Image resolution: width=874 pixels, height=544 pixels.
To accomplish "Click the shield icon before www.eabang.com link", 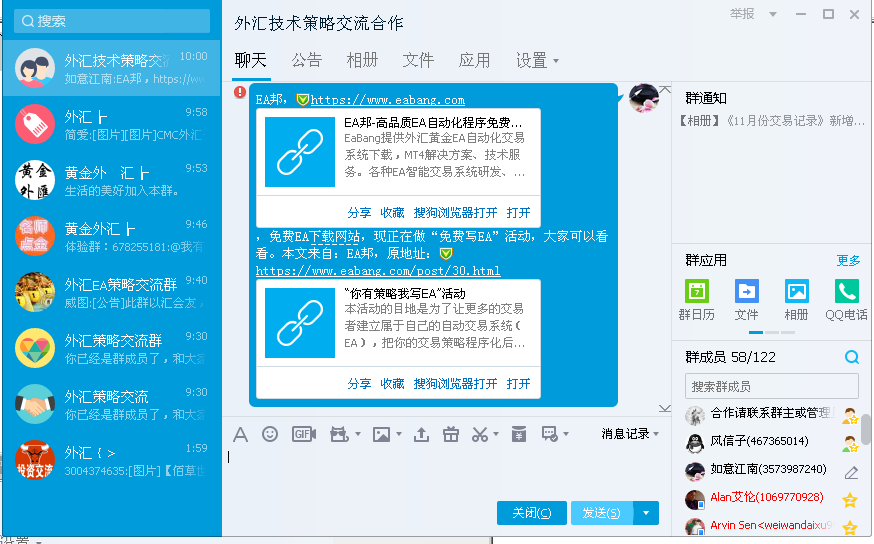I will (303, 100).
